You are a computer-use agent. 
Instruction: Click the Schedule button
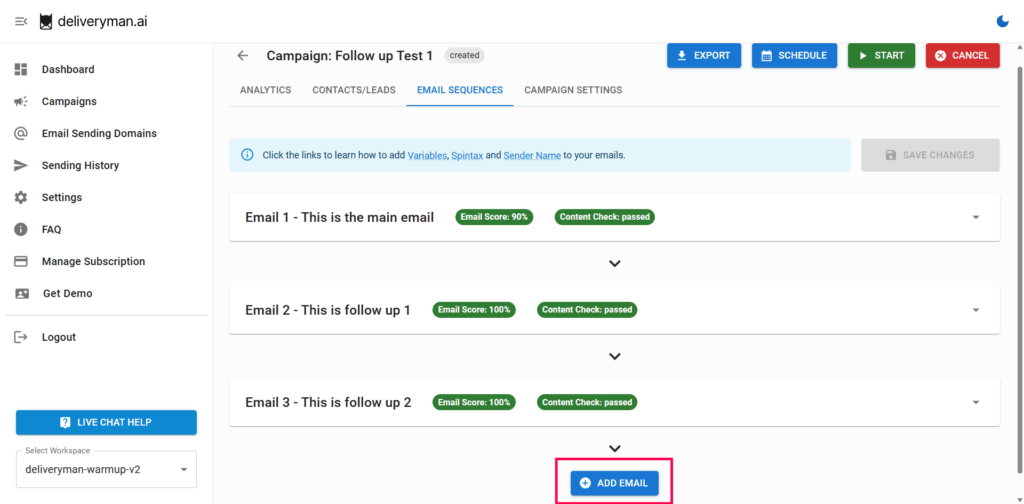click(x=794, y=55)
